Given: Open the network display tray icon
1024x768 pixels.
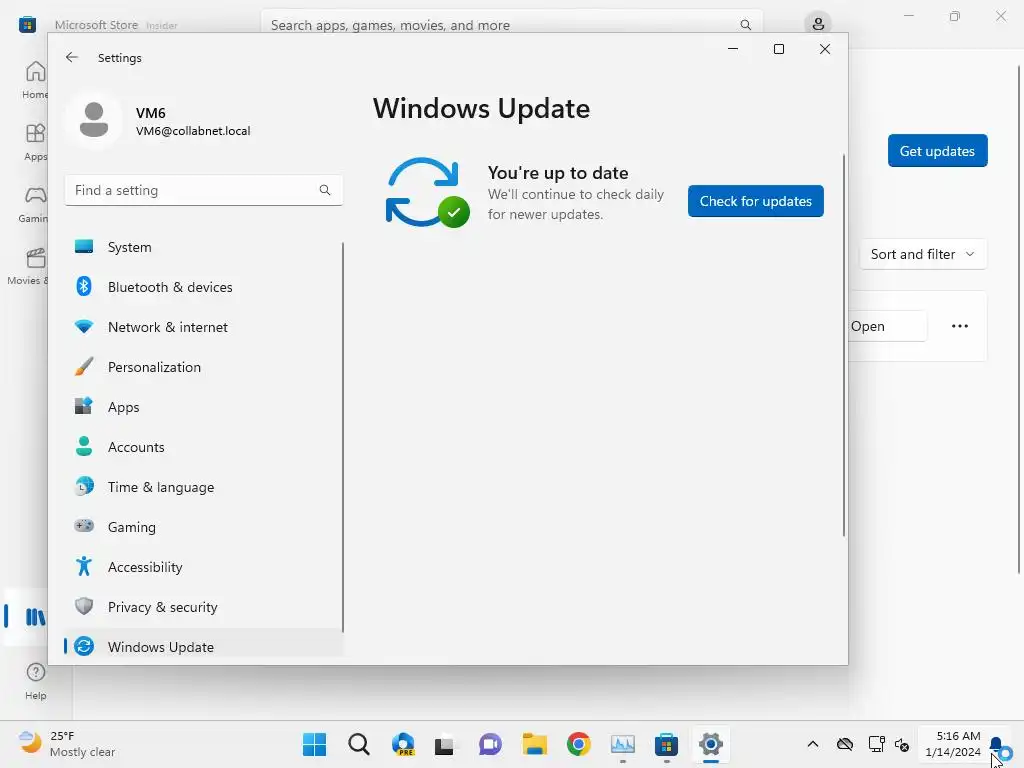Looking at the screenshot, I should coord(876,744).
